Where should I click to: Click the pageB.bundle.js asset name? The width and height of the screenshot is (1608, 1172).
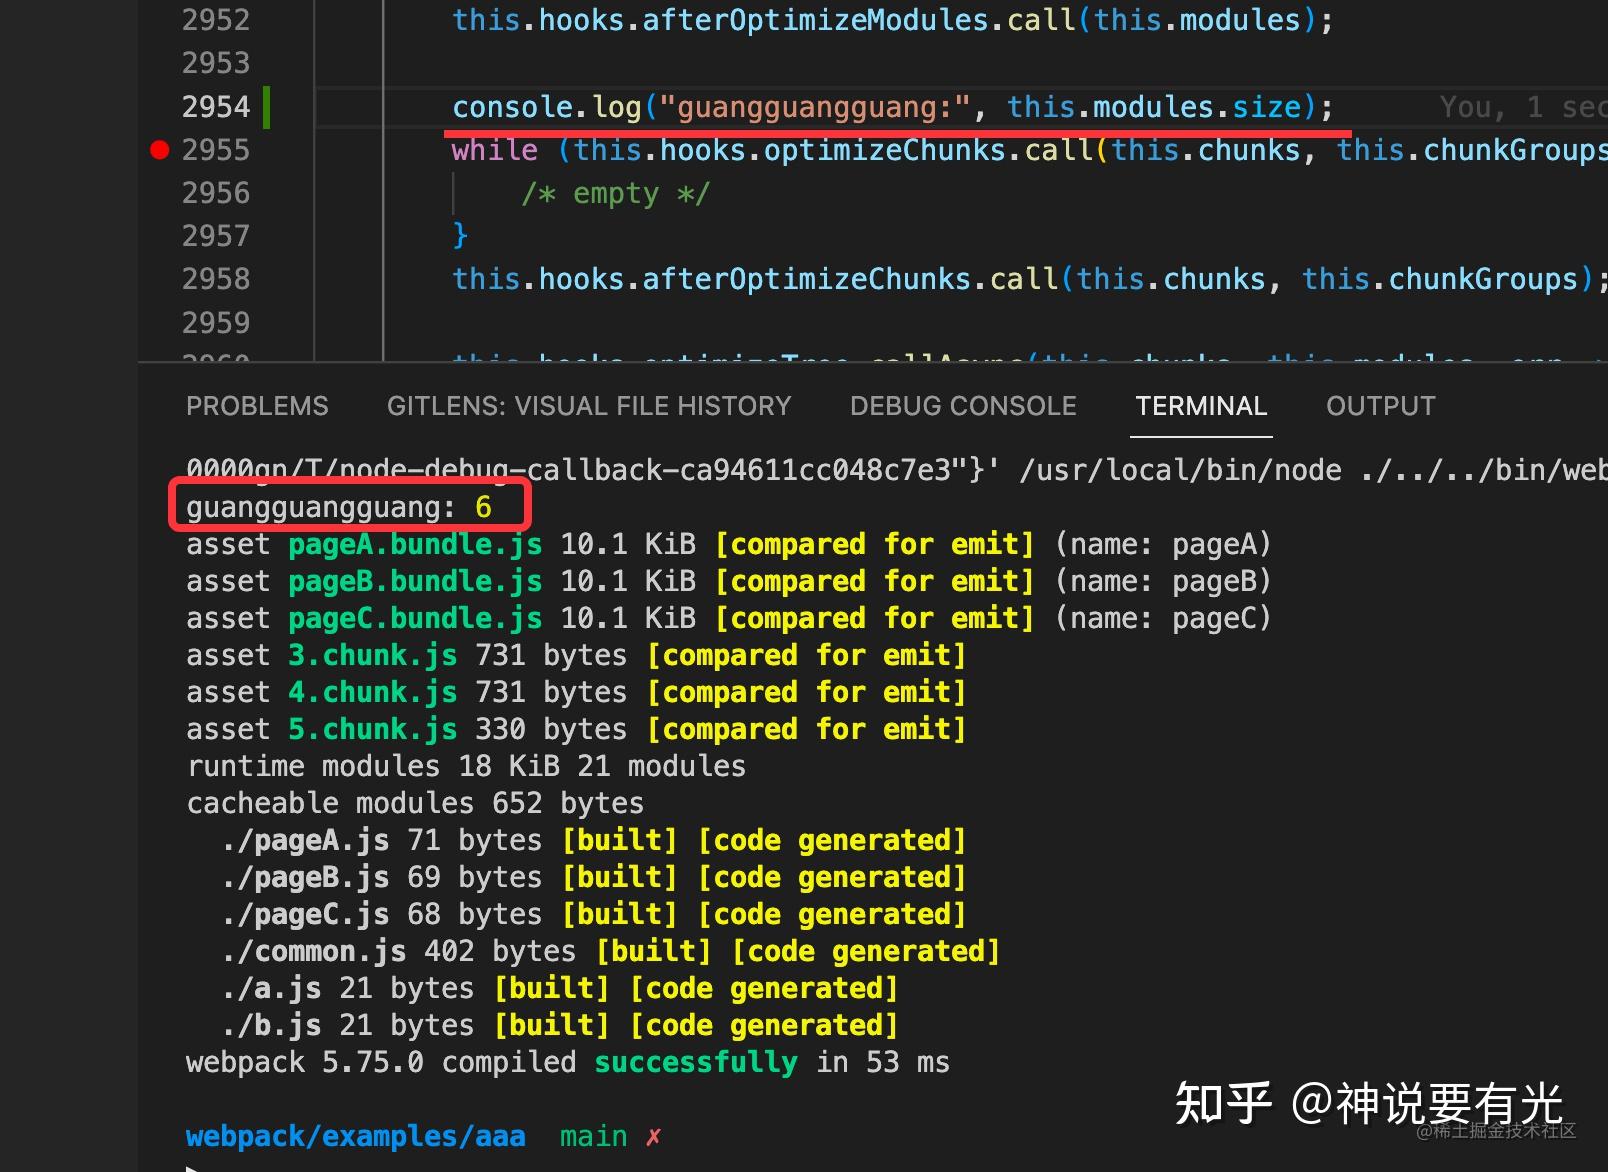pyautogui.click(x=414, y=580)
